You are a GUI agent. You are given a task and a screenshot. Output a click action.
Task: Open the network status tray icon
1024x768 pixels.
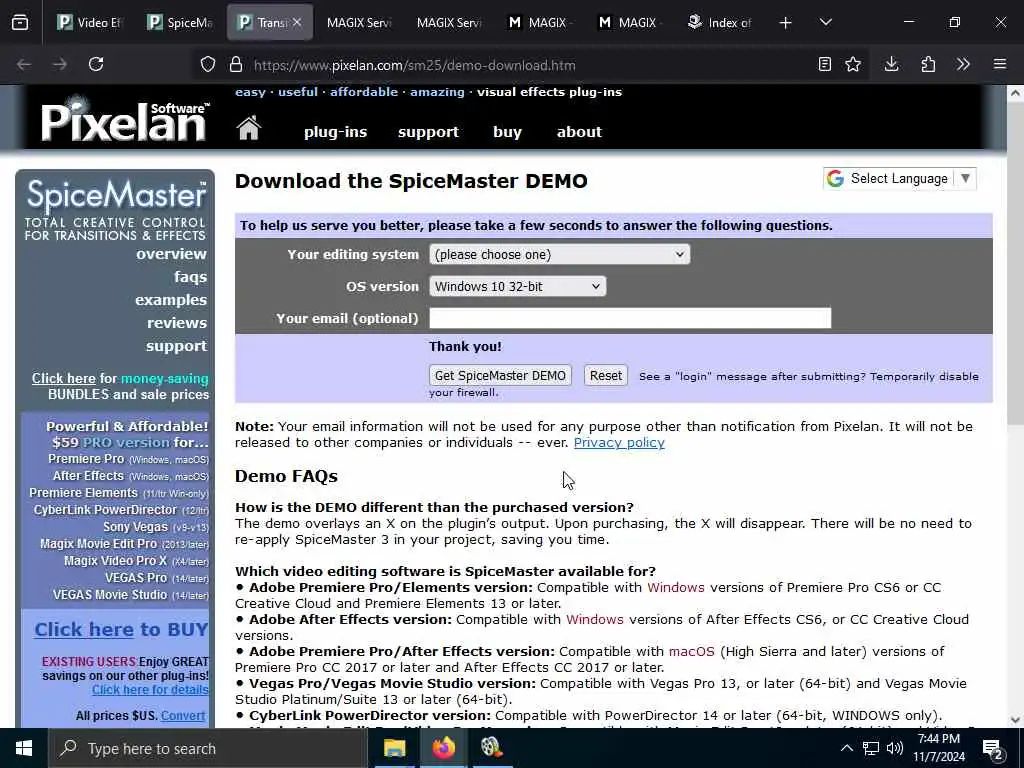[871, 748]
